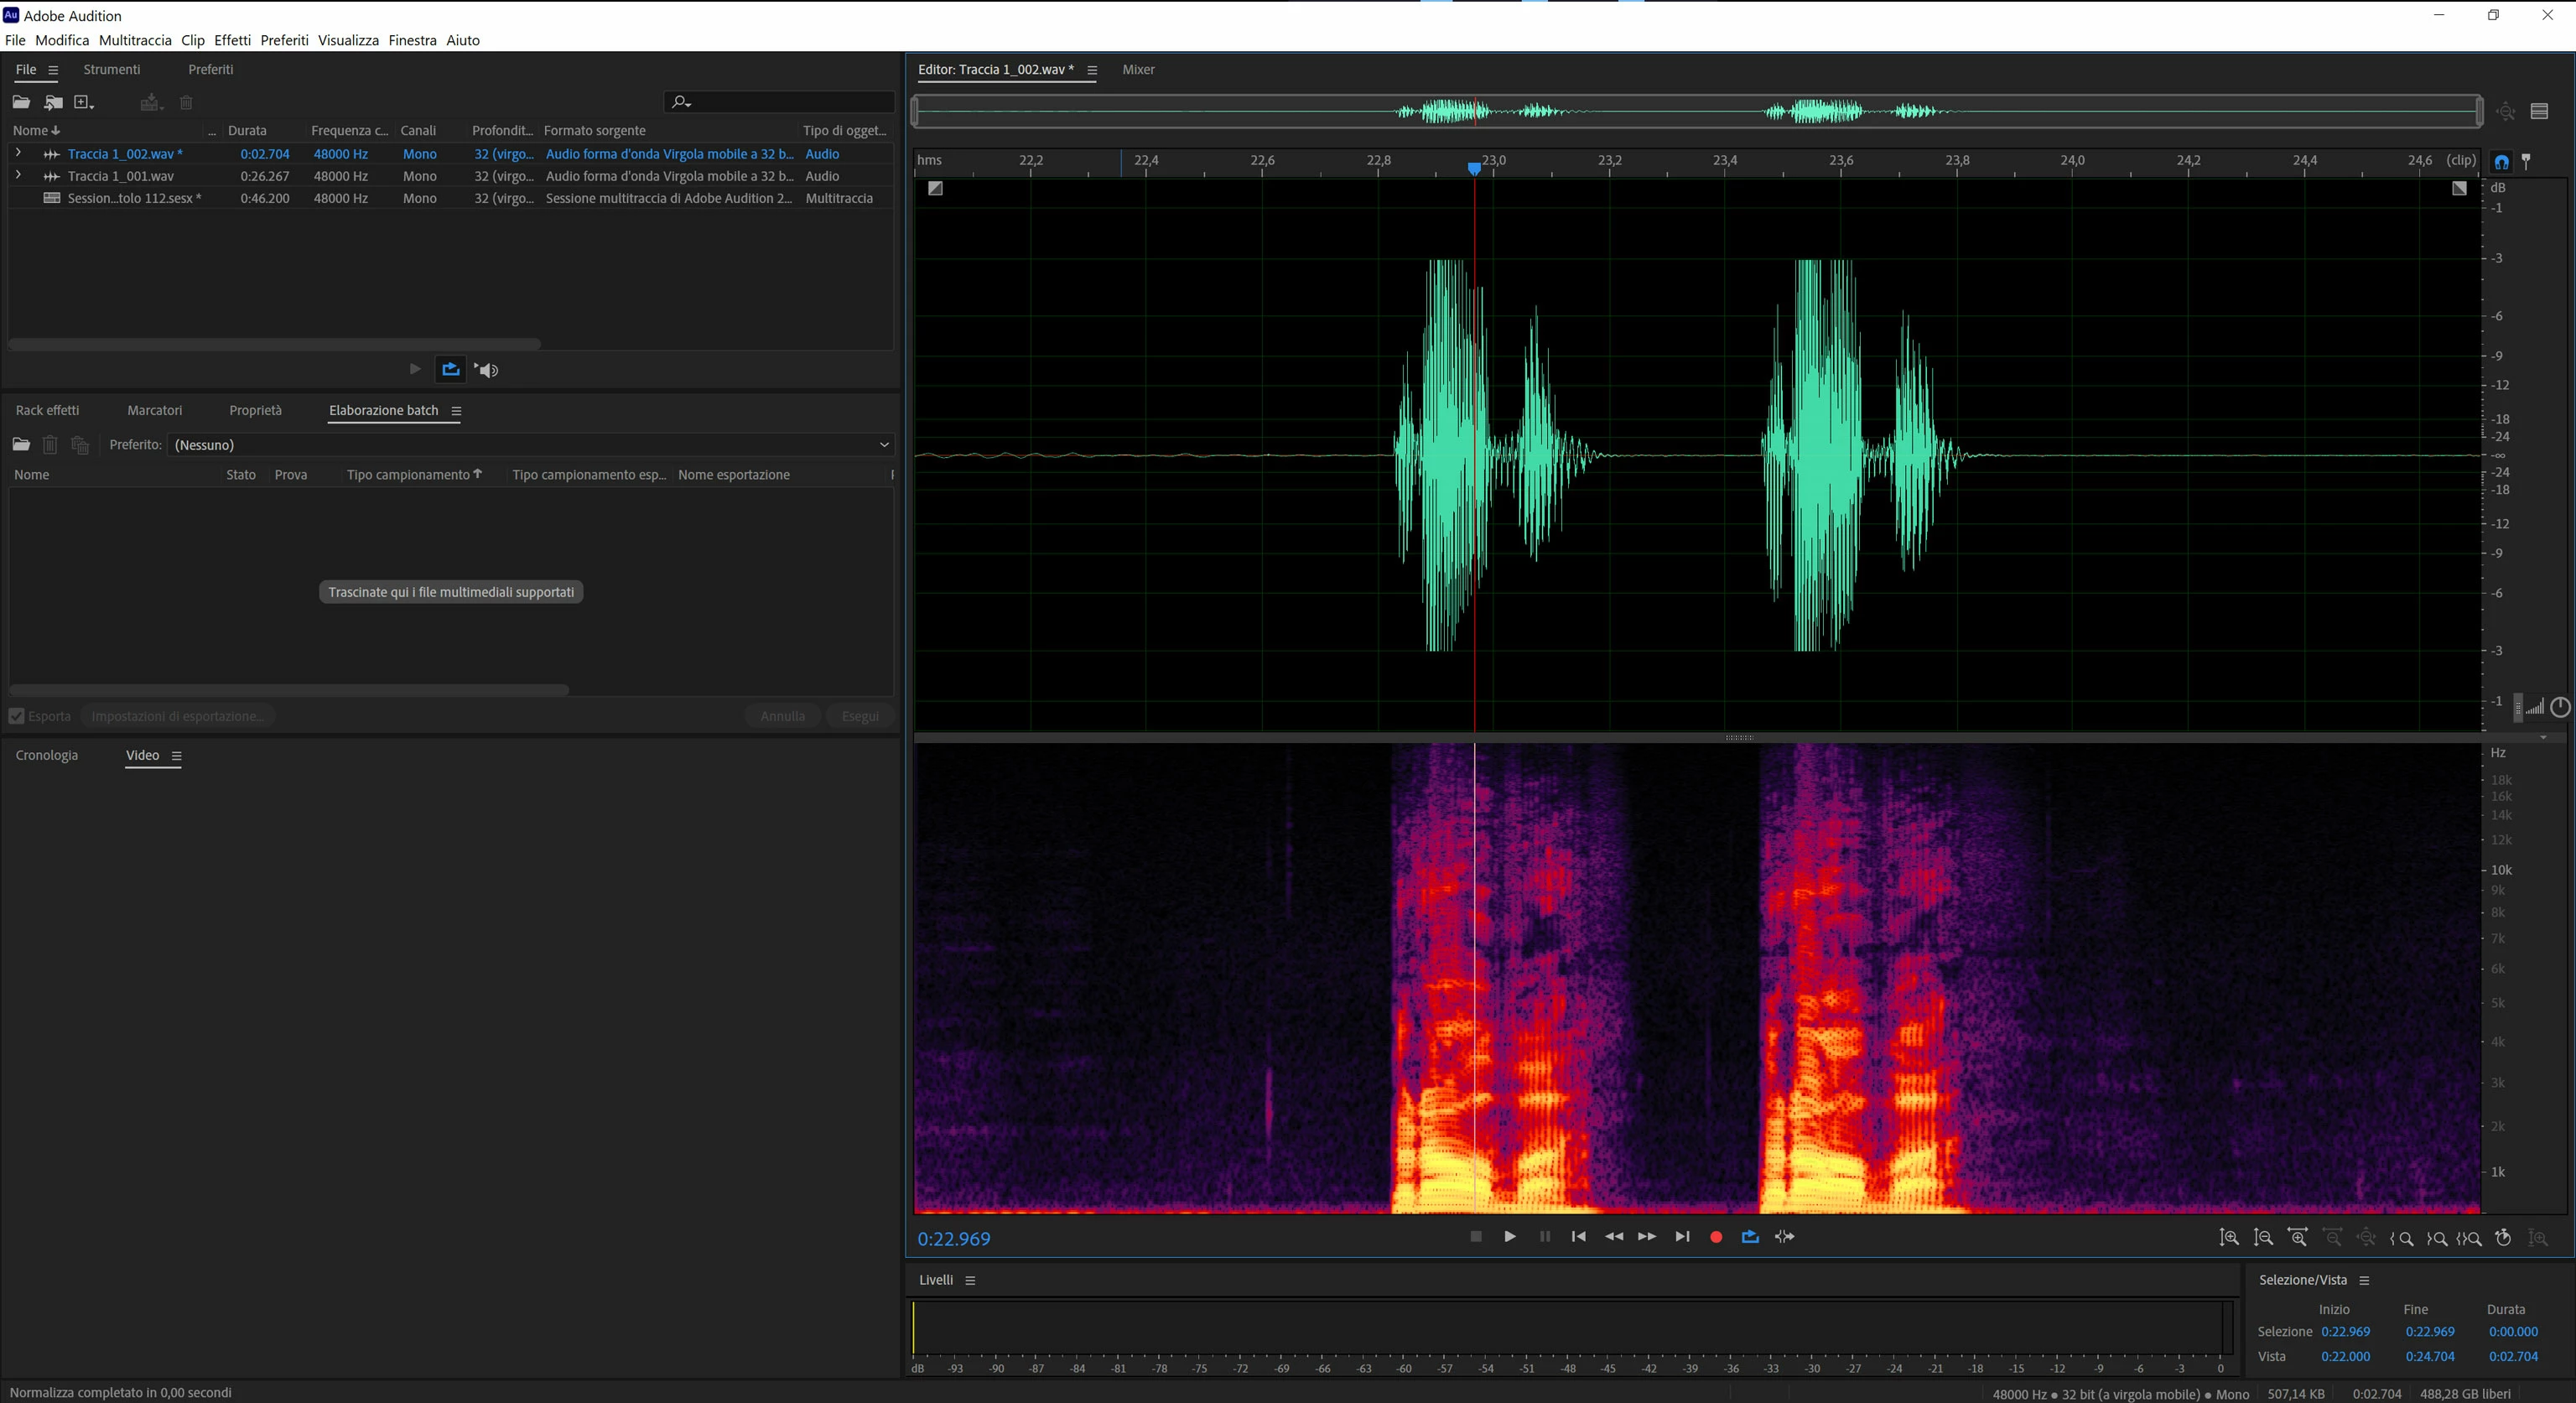Click Skip Selection transport icon
The width and height of the screenshot is (2576, 1403).
(x=1784, y=1237)
